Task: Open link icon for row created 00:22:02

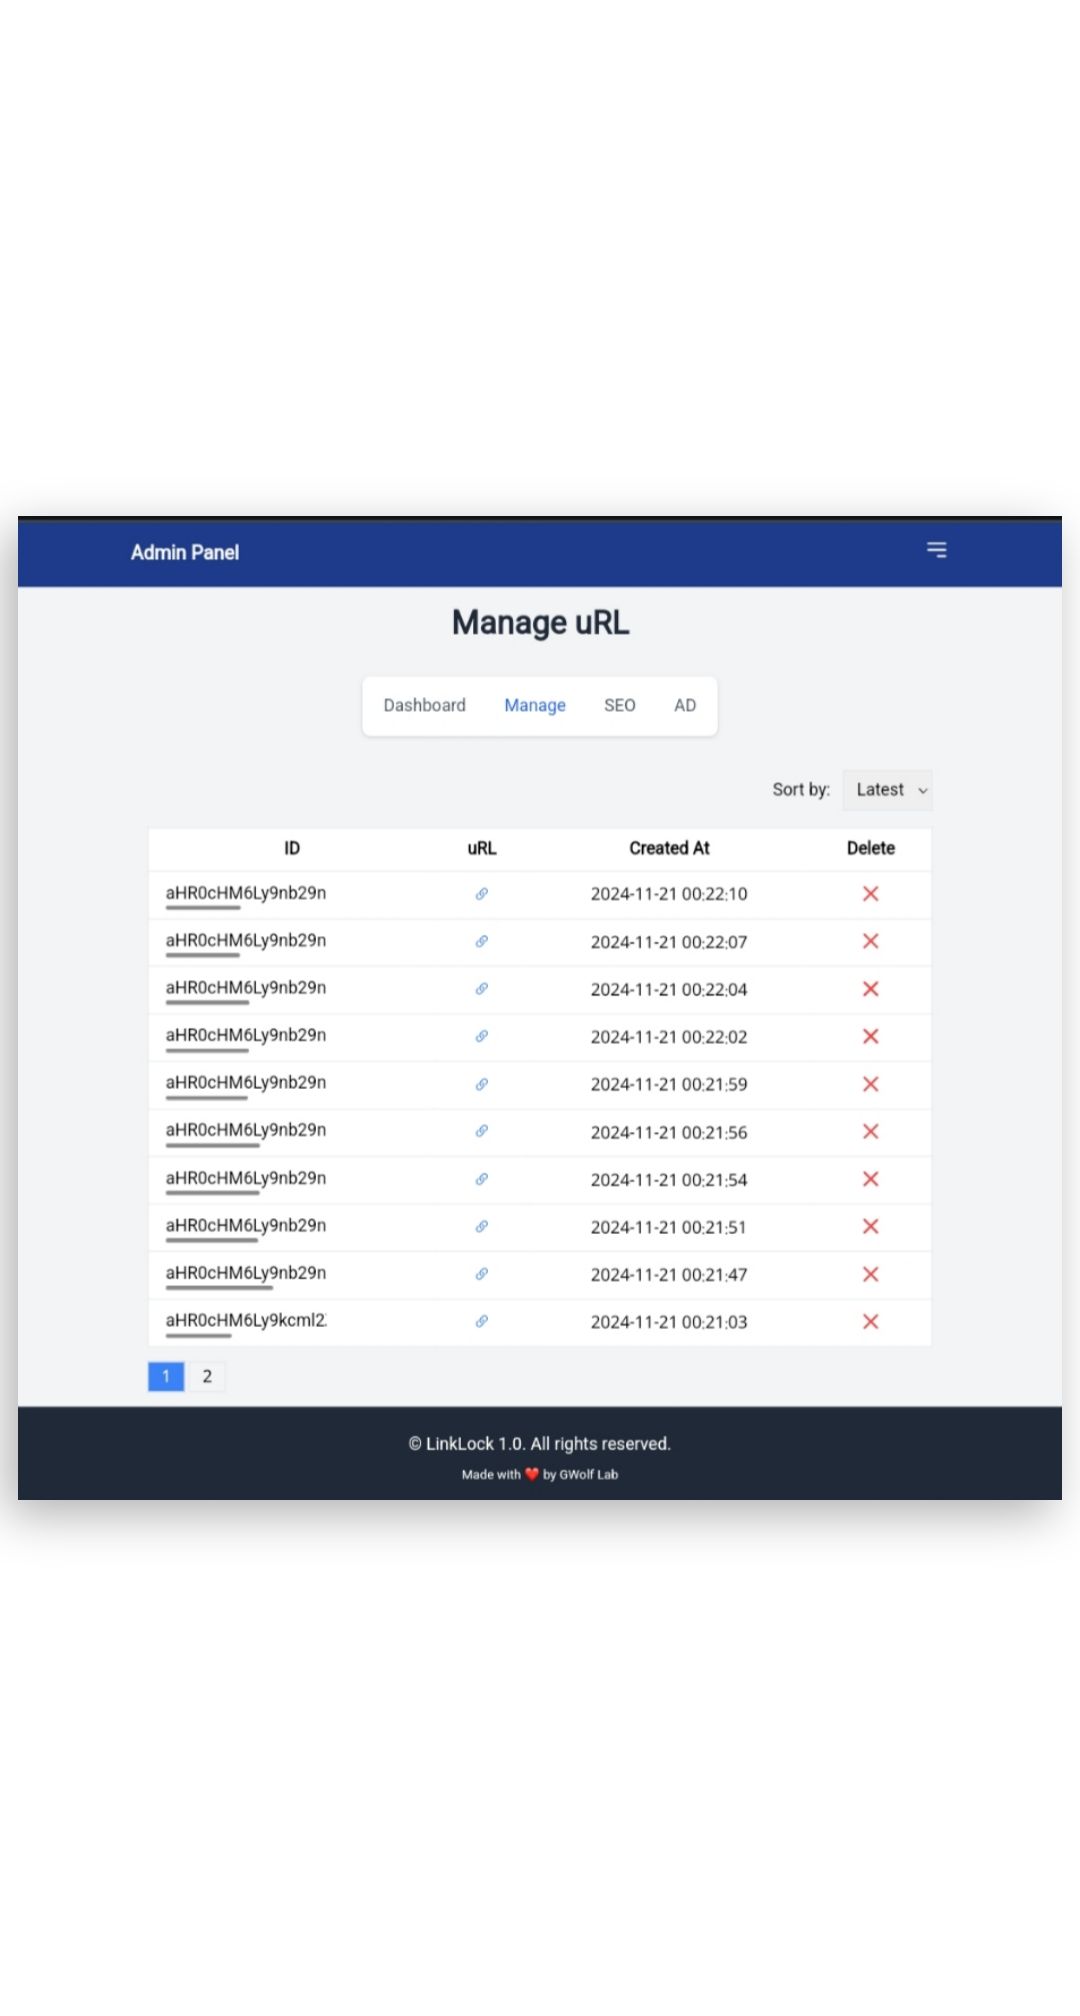Action: (x=481, y=1036)
